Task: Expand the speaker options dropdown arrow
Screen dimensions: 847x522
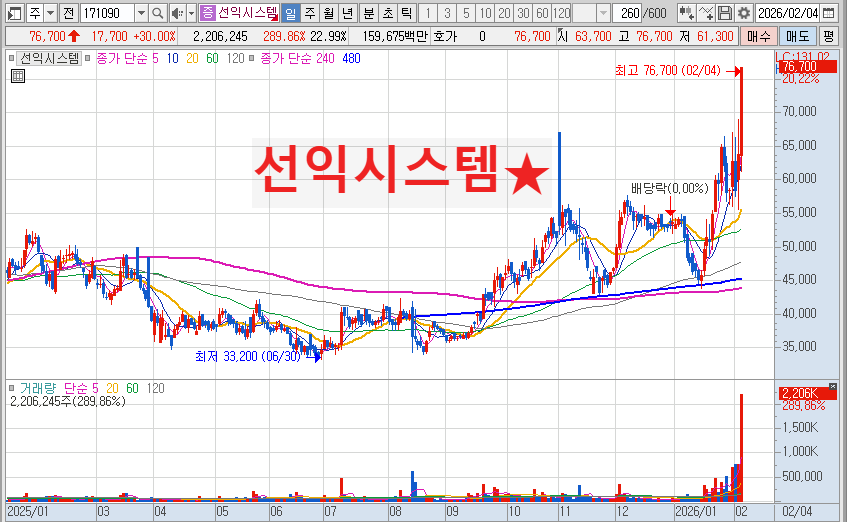Action: (x=191, y=13)
